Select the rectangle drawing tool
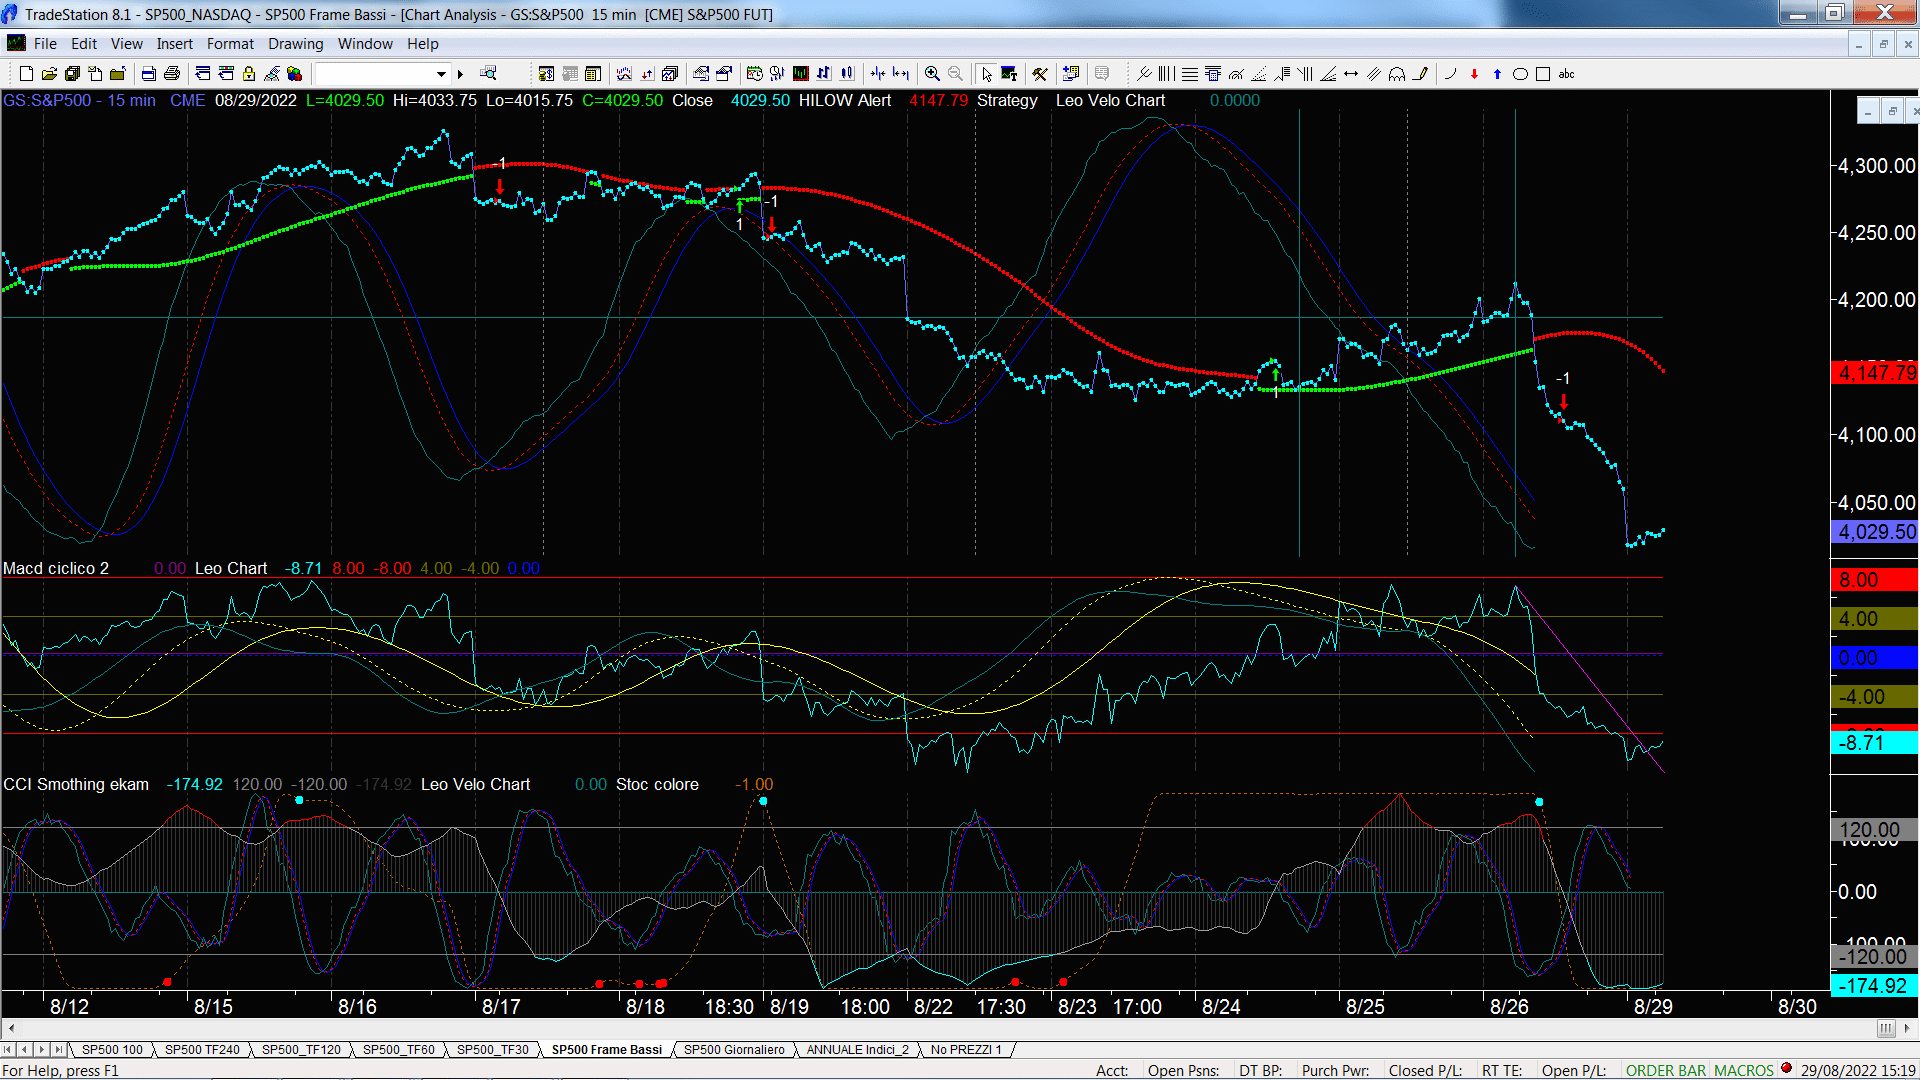The image size is (1920, 1080). pyautogui.click(x=1543, y=74)
